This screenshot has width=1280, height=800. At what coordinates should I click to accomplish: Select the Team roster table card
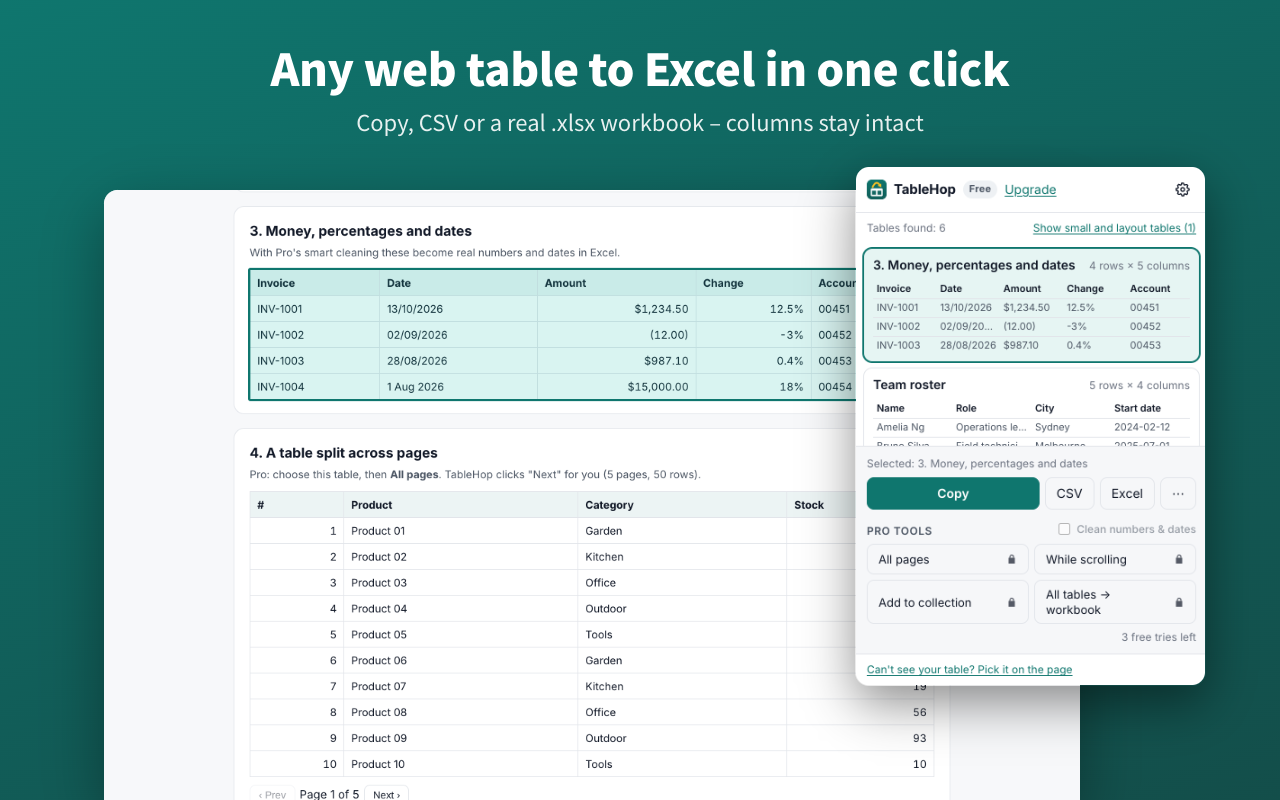(1031, 407)
